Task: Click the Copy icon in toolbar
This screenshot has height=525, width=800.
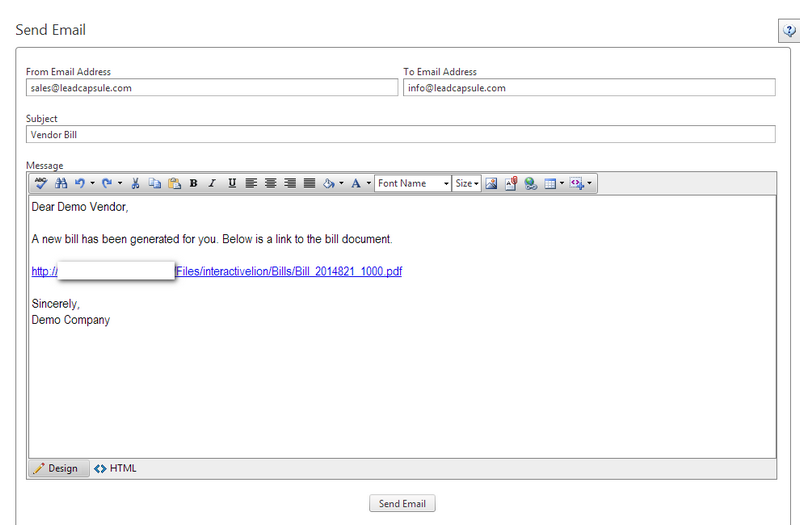Action: click(x=155, y=184)
